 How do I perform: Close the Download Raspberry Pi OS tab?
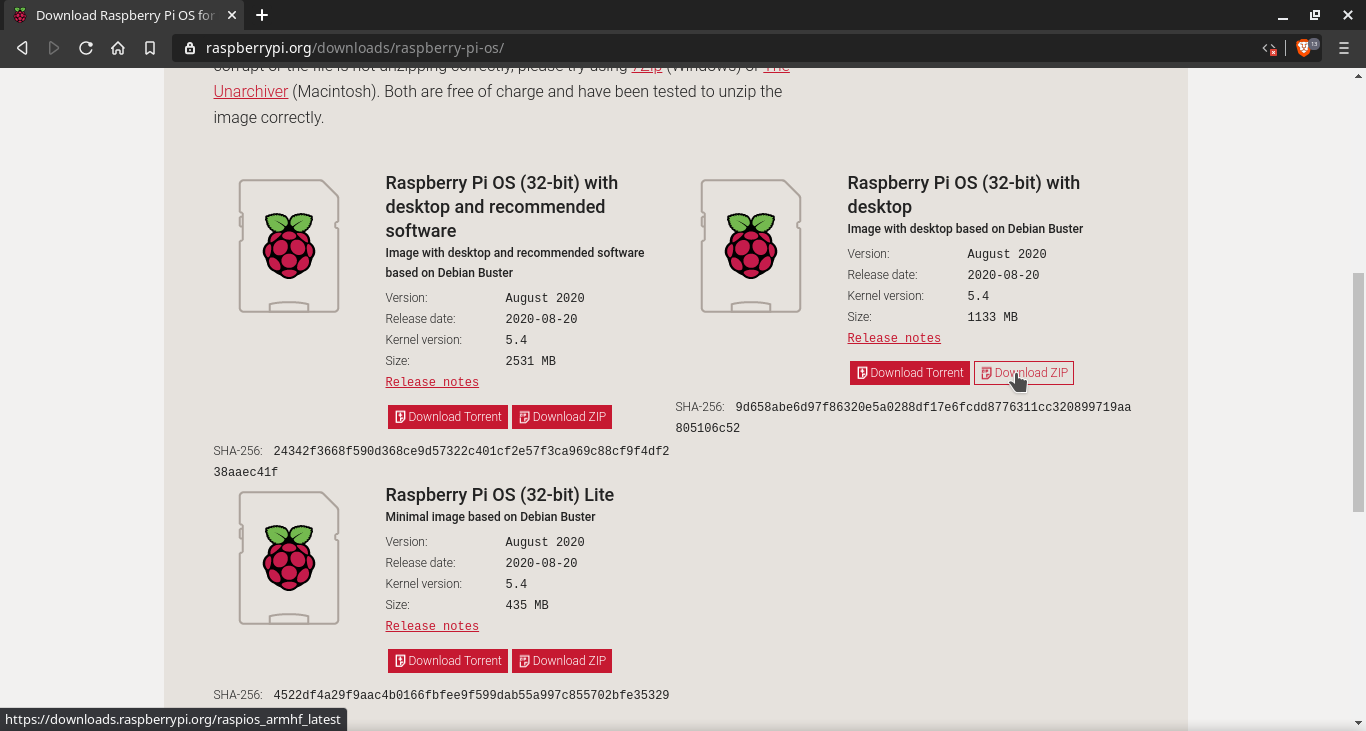[232, 15]
